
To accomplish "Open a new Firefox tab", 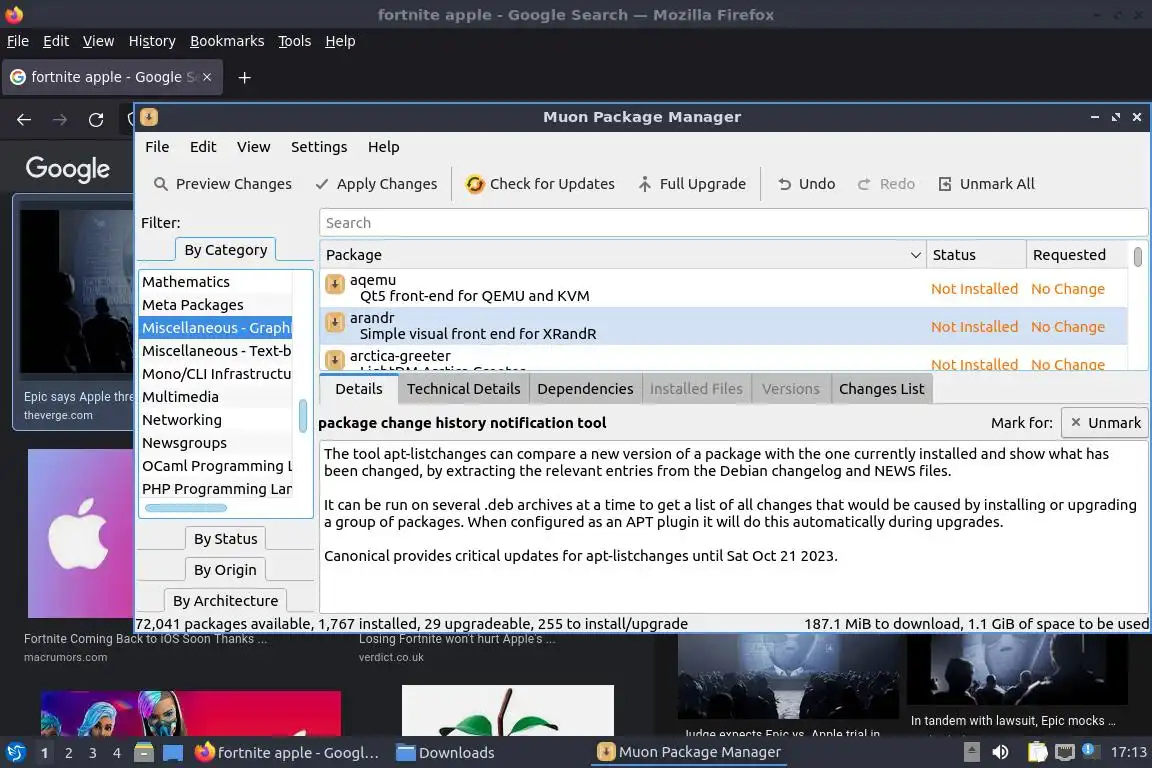I will 245,77.
